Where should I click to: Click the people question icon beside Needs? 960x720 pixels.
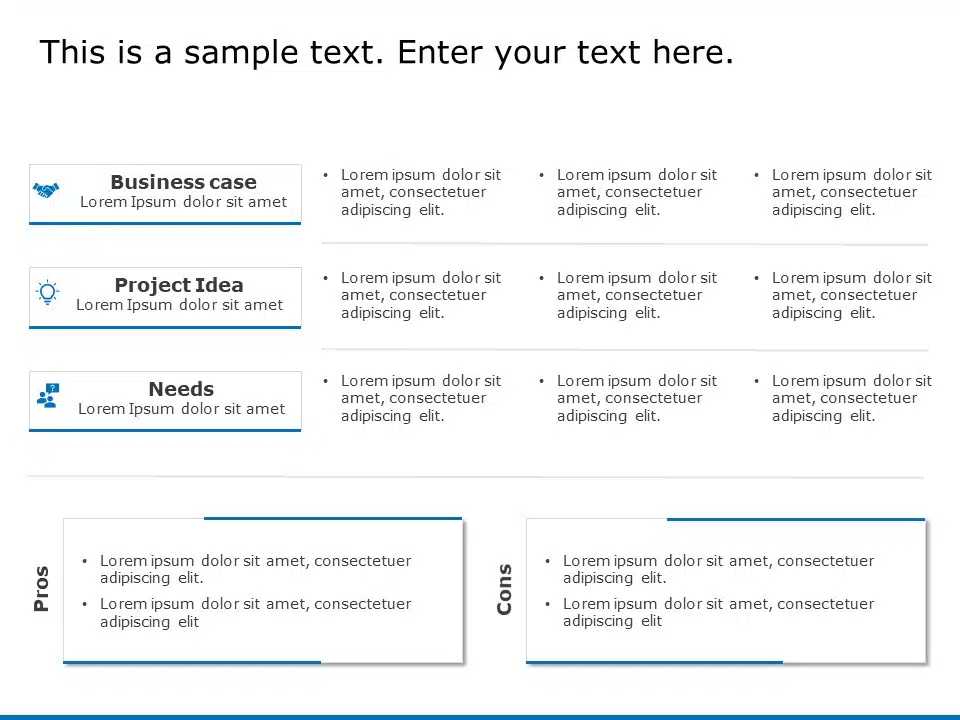coord(47,396)
